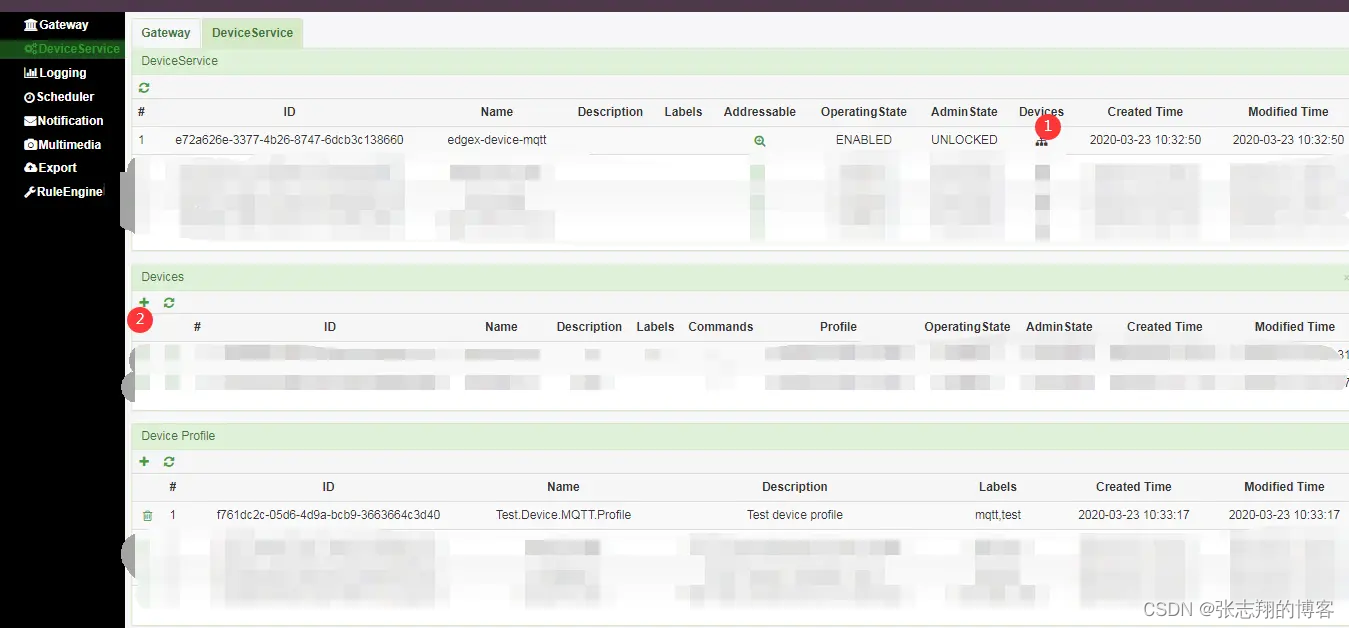Refresh the DeviceService table
The image size is (1349, 628).
[144, 88]
